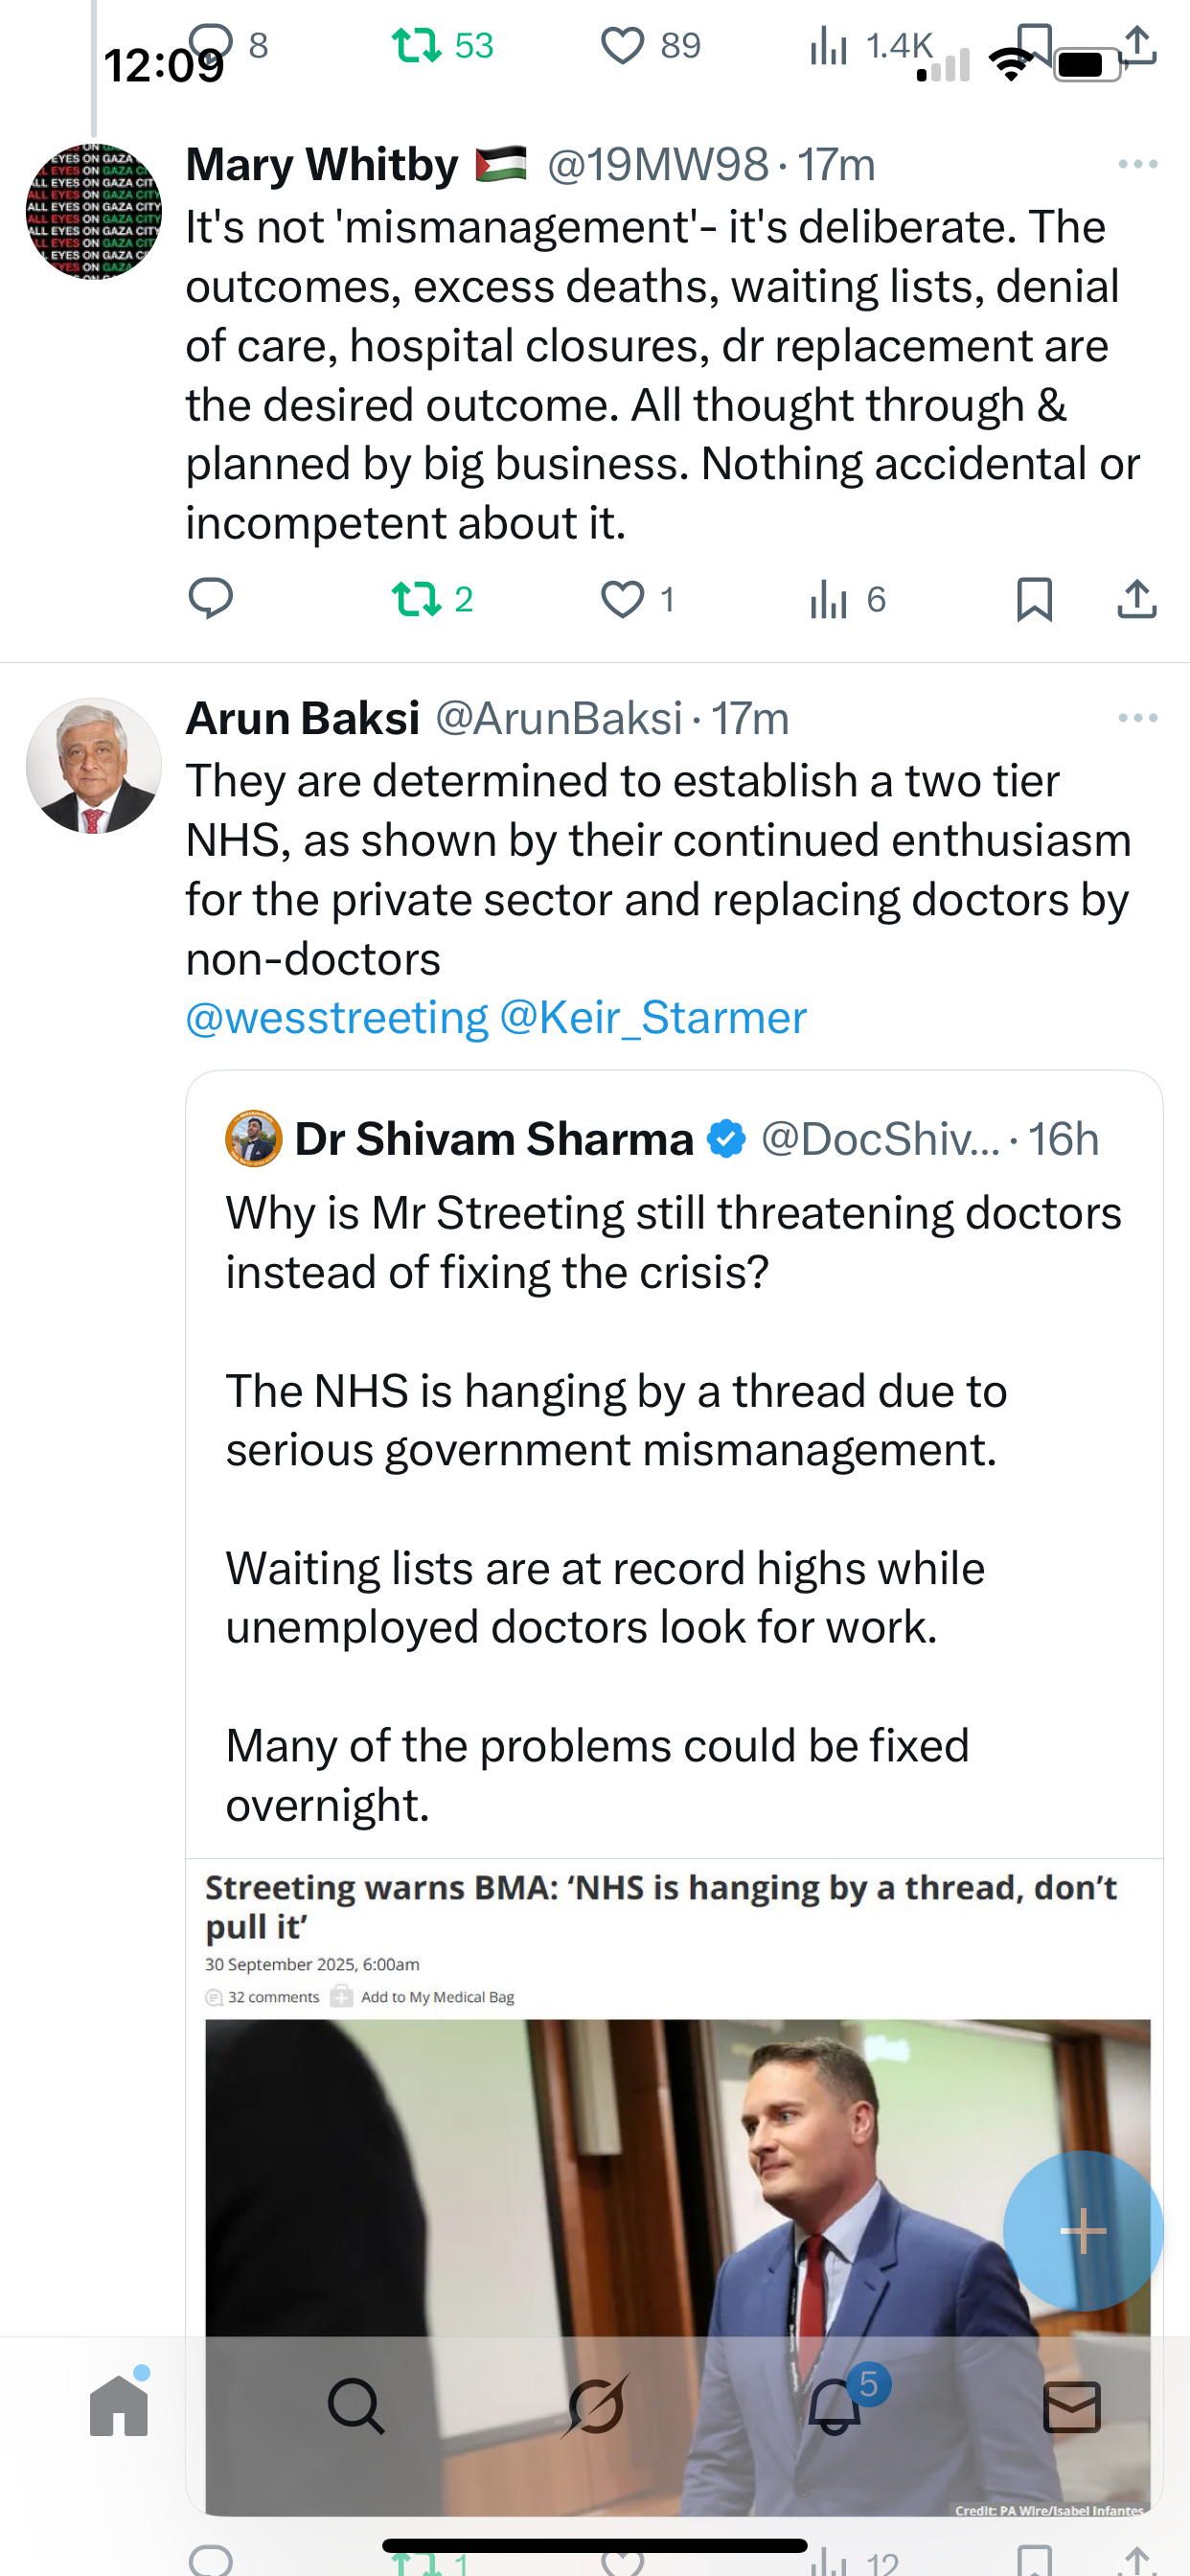This screenshot has width=1190, height=2576.
Task: Open the @Keir_Starmer mention link
Action: tap(653, 1018)
